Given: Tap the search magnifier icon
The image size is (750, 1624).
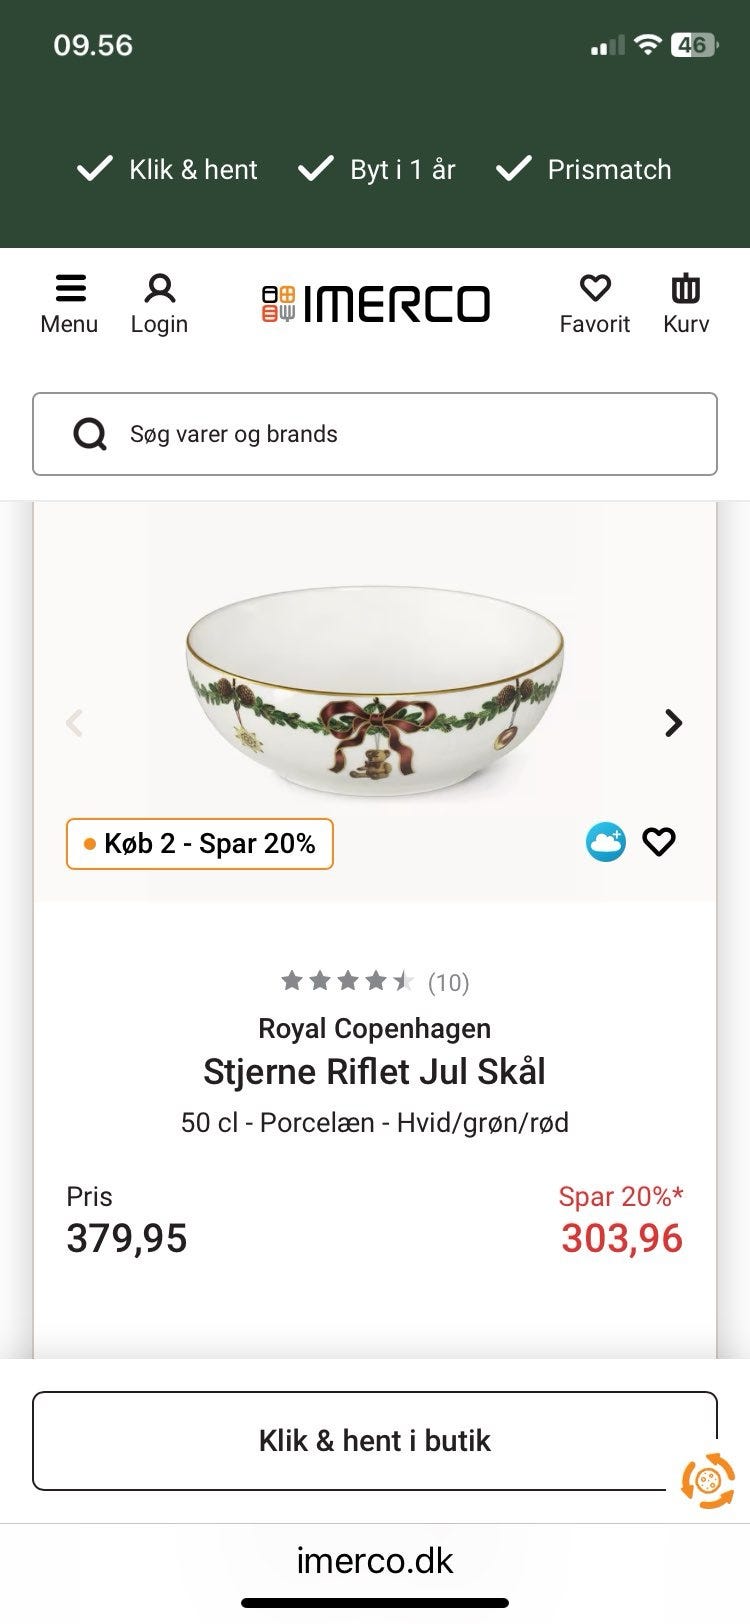Looking at the screenshot, I should (90, 434).
